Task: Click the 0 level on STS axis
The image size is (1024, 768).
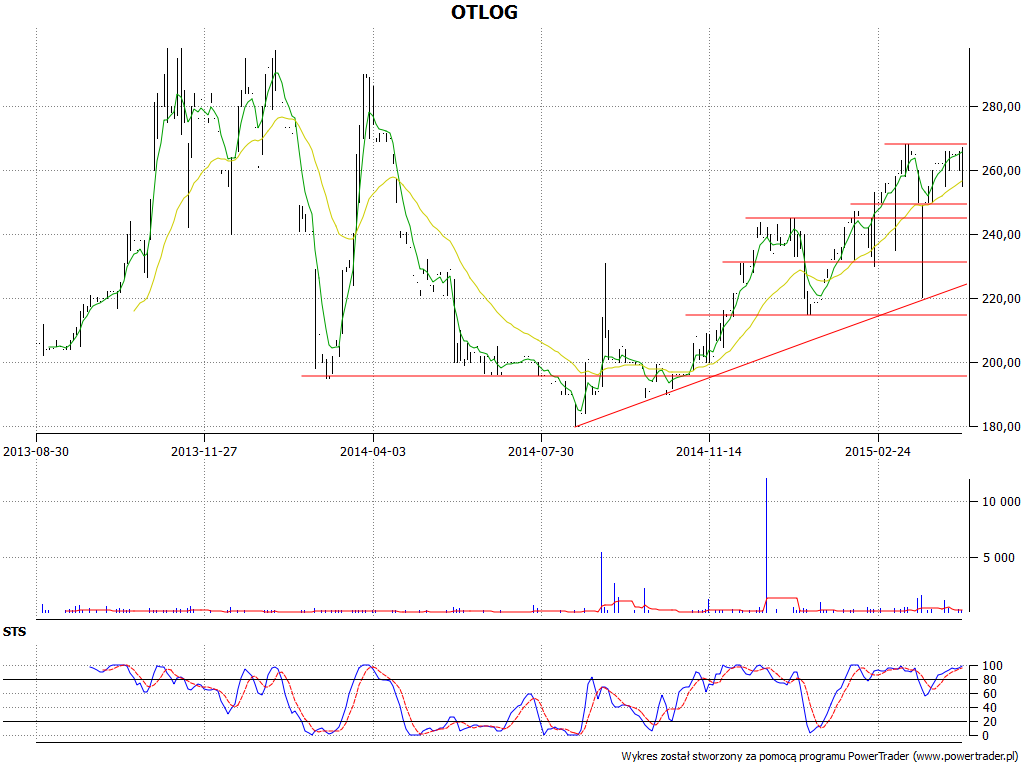Action: pyautogui.click(x=984, y=735)
